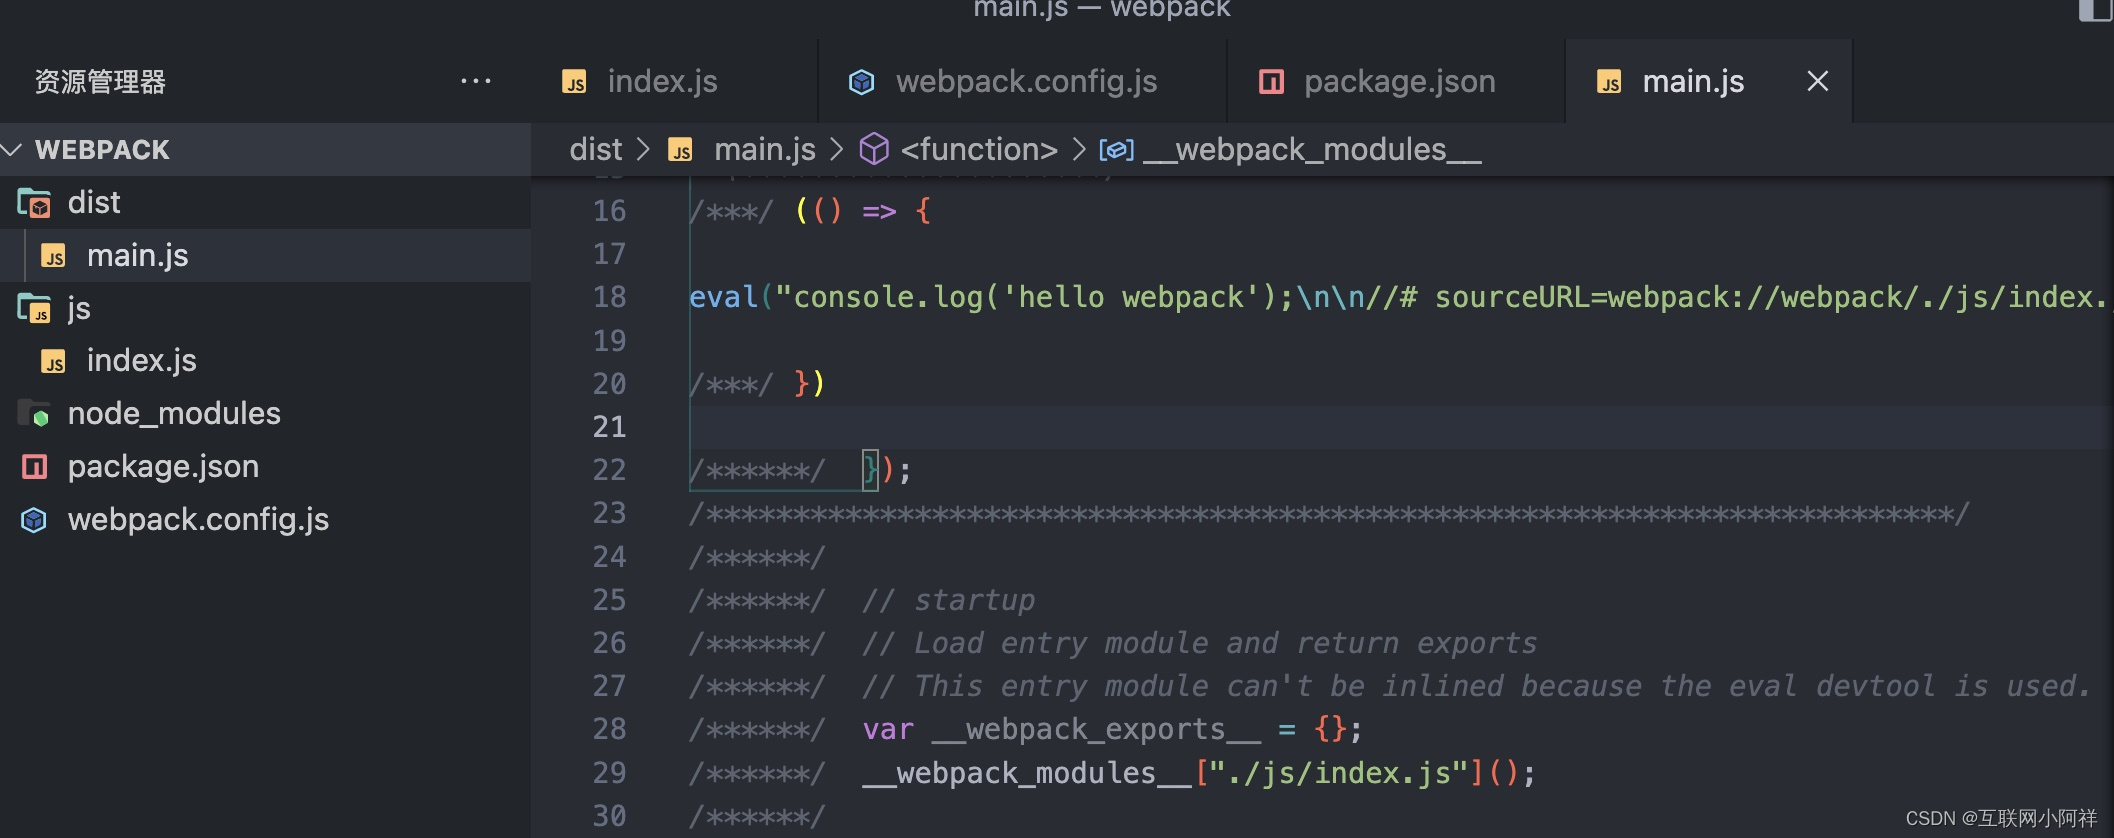Select the __webpack_modules__ breadcrumb segment
The image size is (2114, 838).
[x=1312, y=149]
